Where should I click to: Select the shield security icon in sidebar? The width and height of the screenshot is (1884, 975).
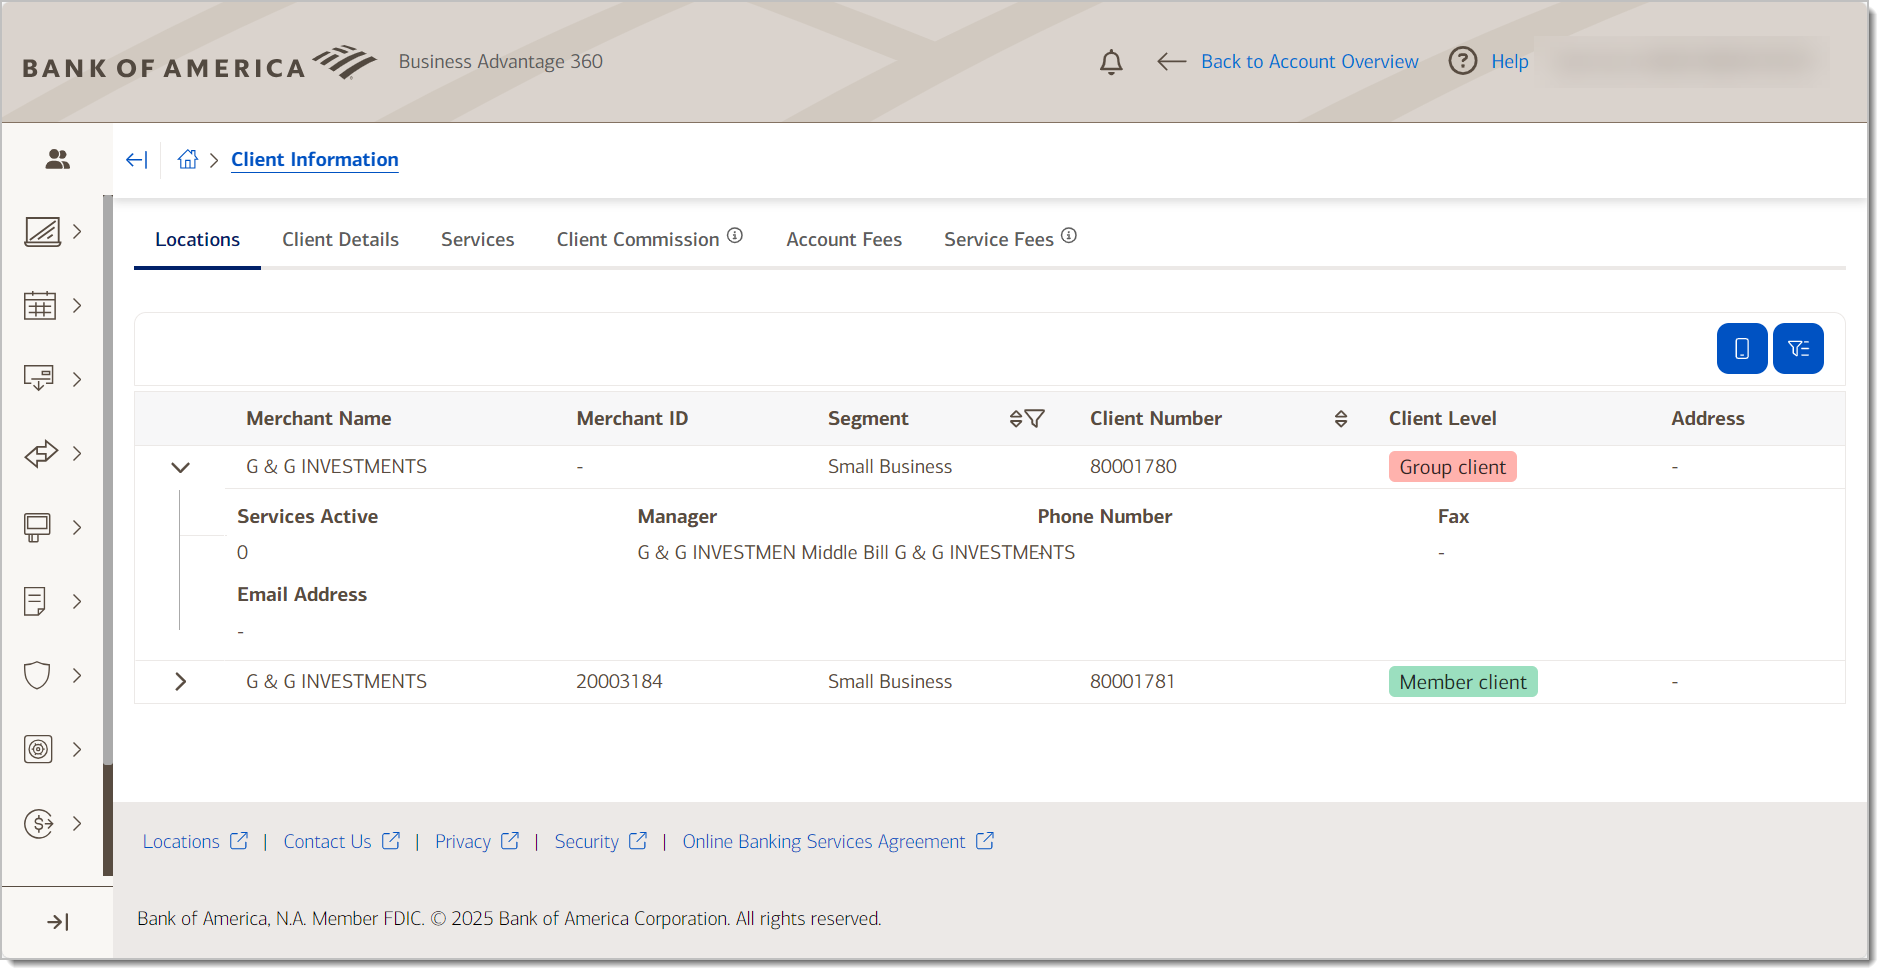(x=36, y=675)
